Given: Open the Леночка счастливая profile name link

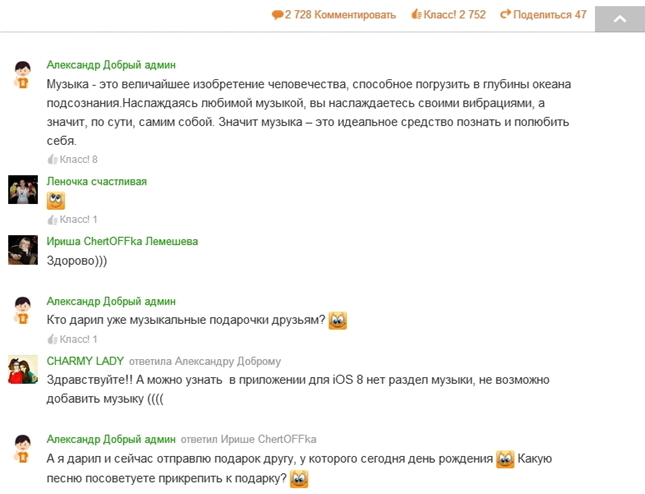Looking at the screenshot, I should point(97,181).
